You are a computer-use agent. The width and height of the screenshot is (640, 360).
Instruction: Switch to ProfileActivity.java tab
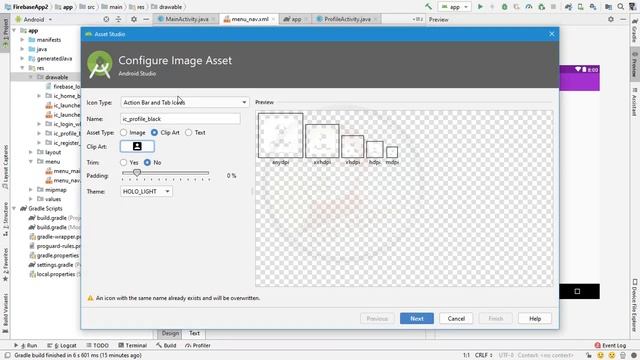[x=347, y=19]
